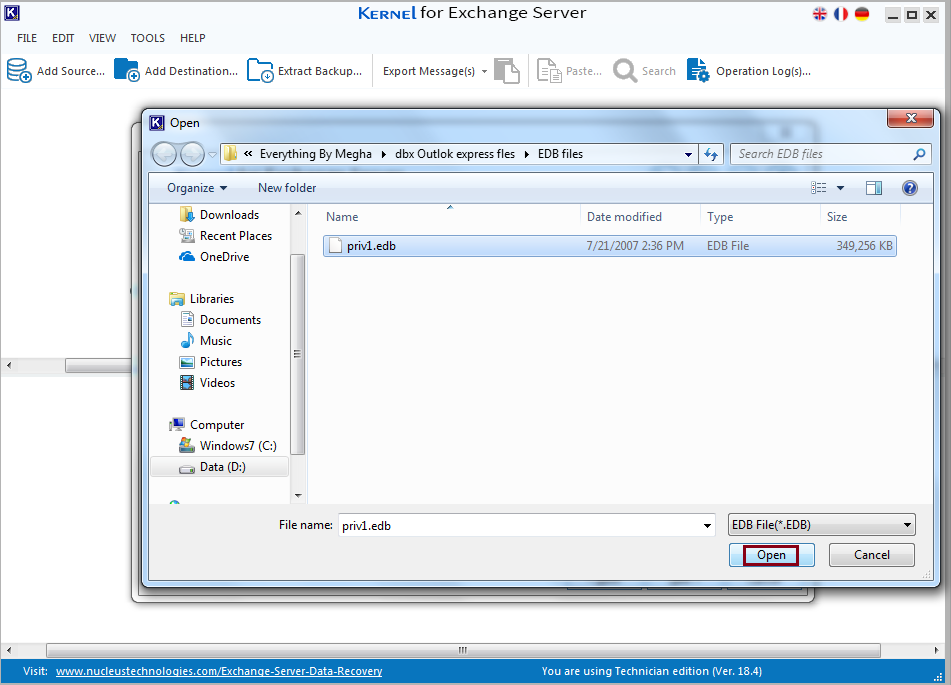
Task: Open the Organize dropdown menu
Action: (x=197, y=188)
